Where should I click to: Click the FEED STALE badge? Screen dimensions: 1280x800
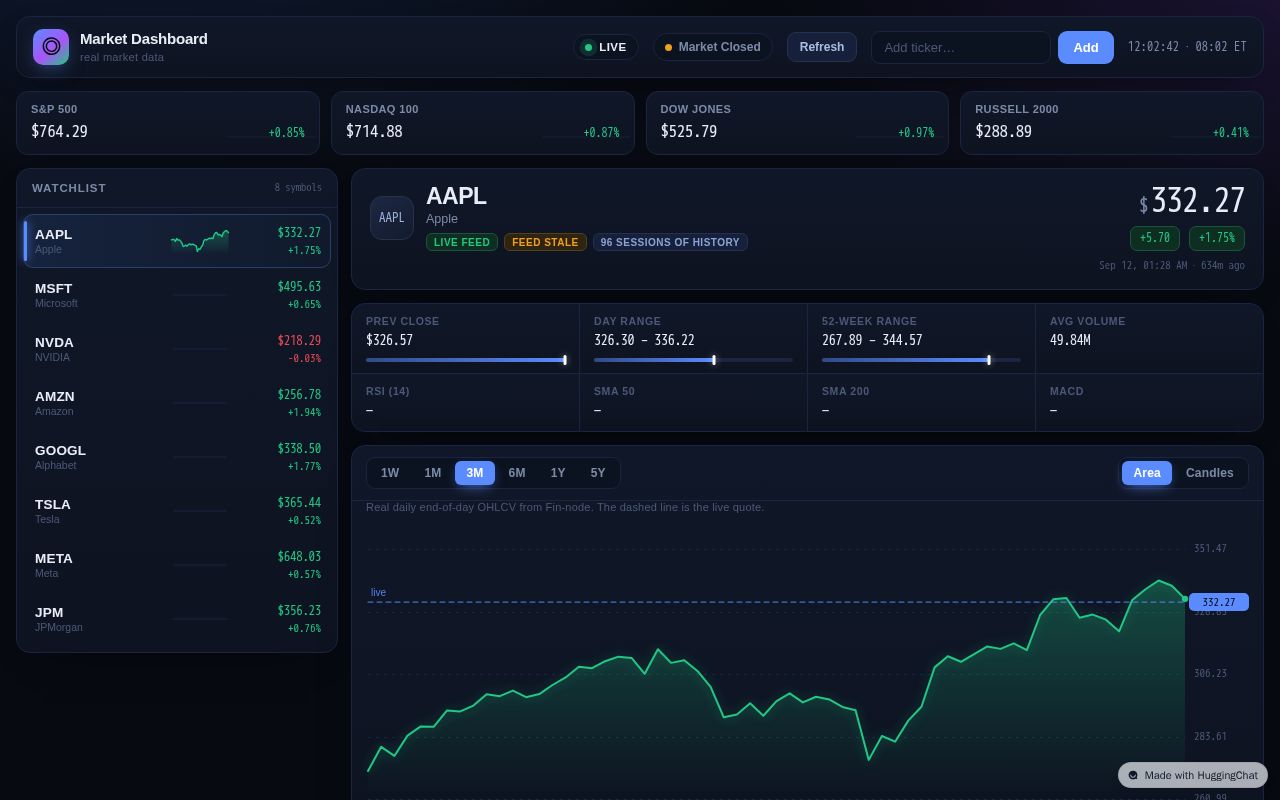click(545, 242)
